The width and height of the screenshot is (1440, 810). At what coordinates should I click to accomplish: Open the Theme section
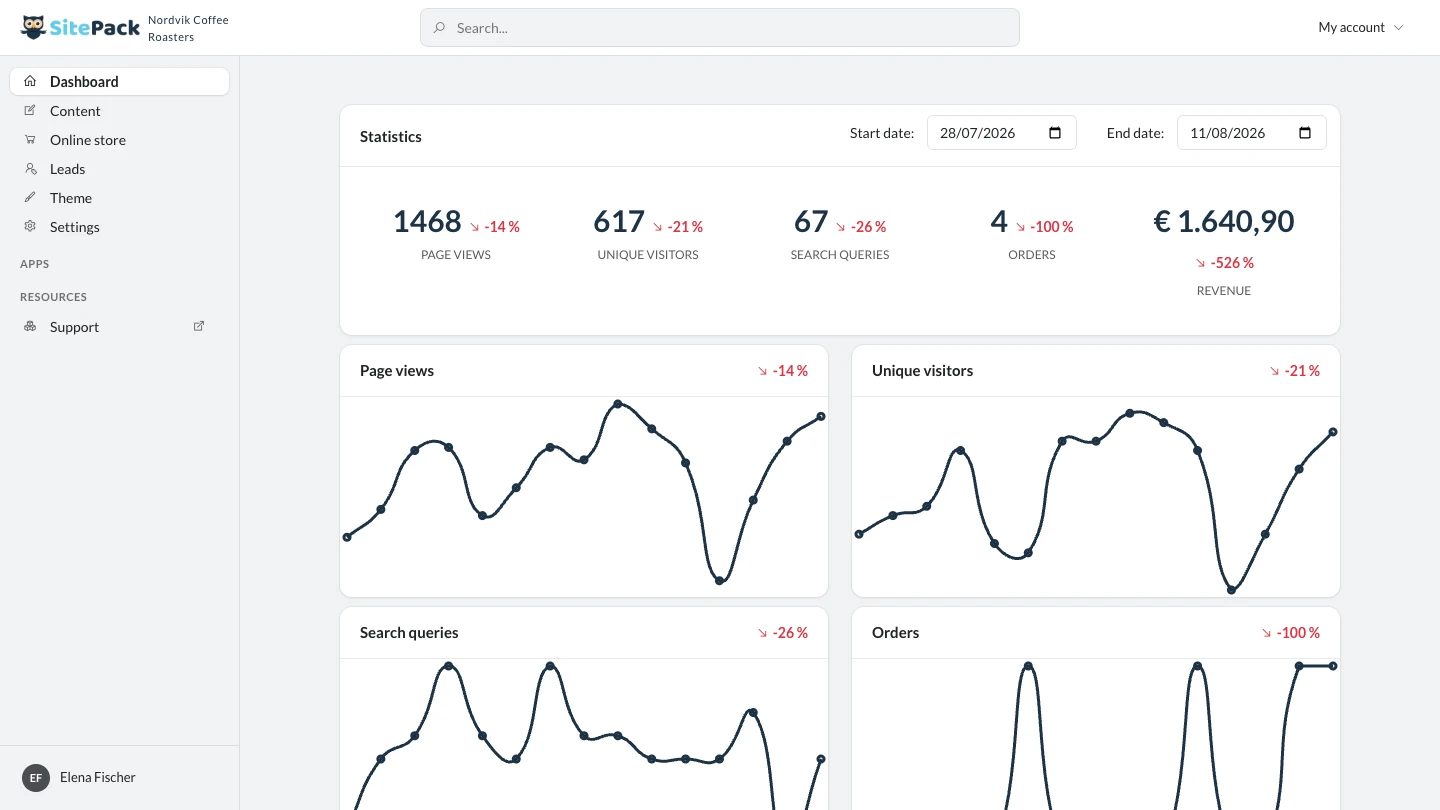pyautogui.click(x=119, y=197)
